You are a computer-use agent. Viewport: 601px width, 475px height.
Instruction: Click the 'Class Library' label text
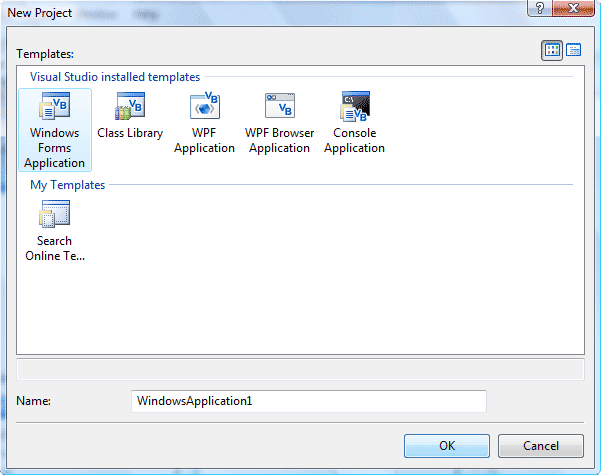pos(130,133)
